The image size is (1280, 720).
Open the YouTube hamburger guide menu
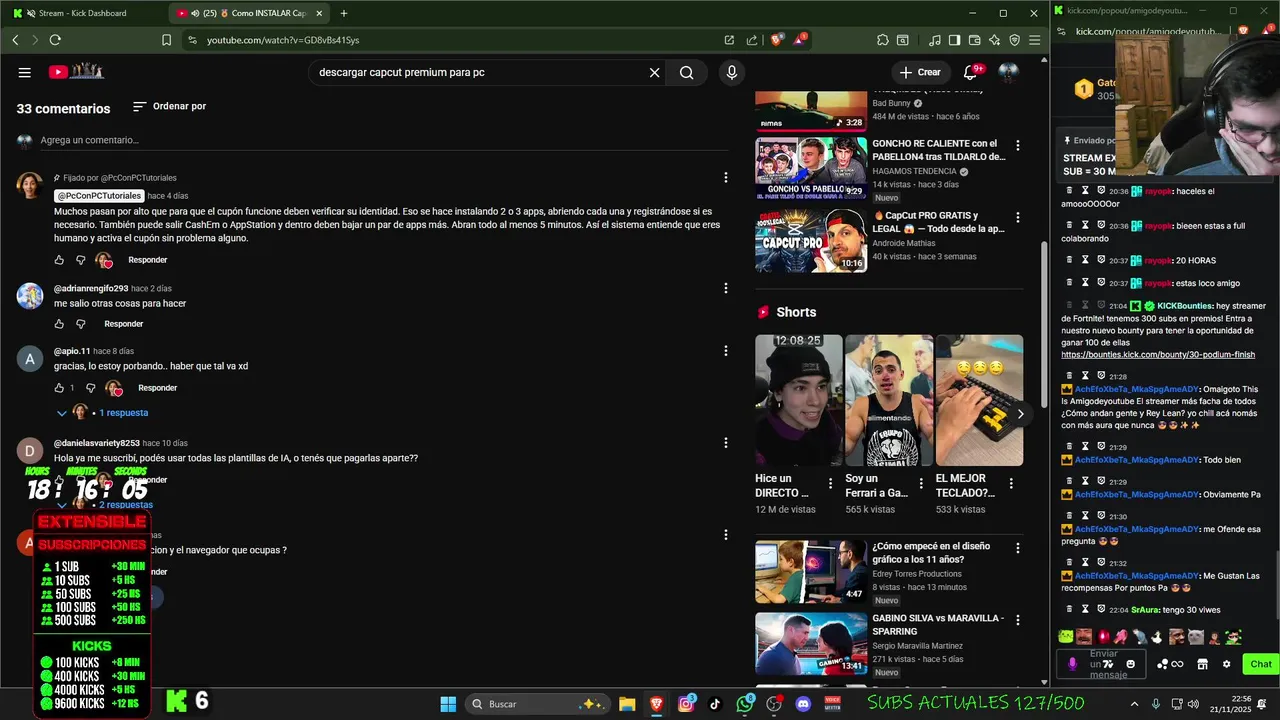point(24,72)
